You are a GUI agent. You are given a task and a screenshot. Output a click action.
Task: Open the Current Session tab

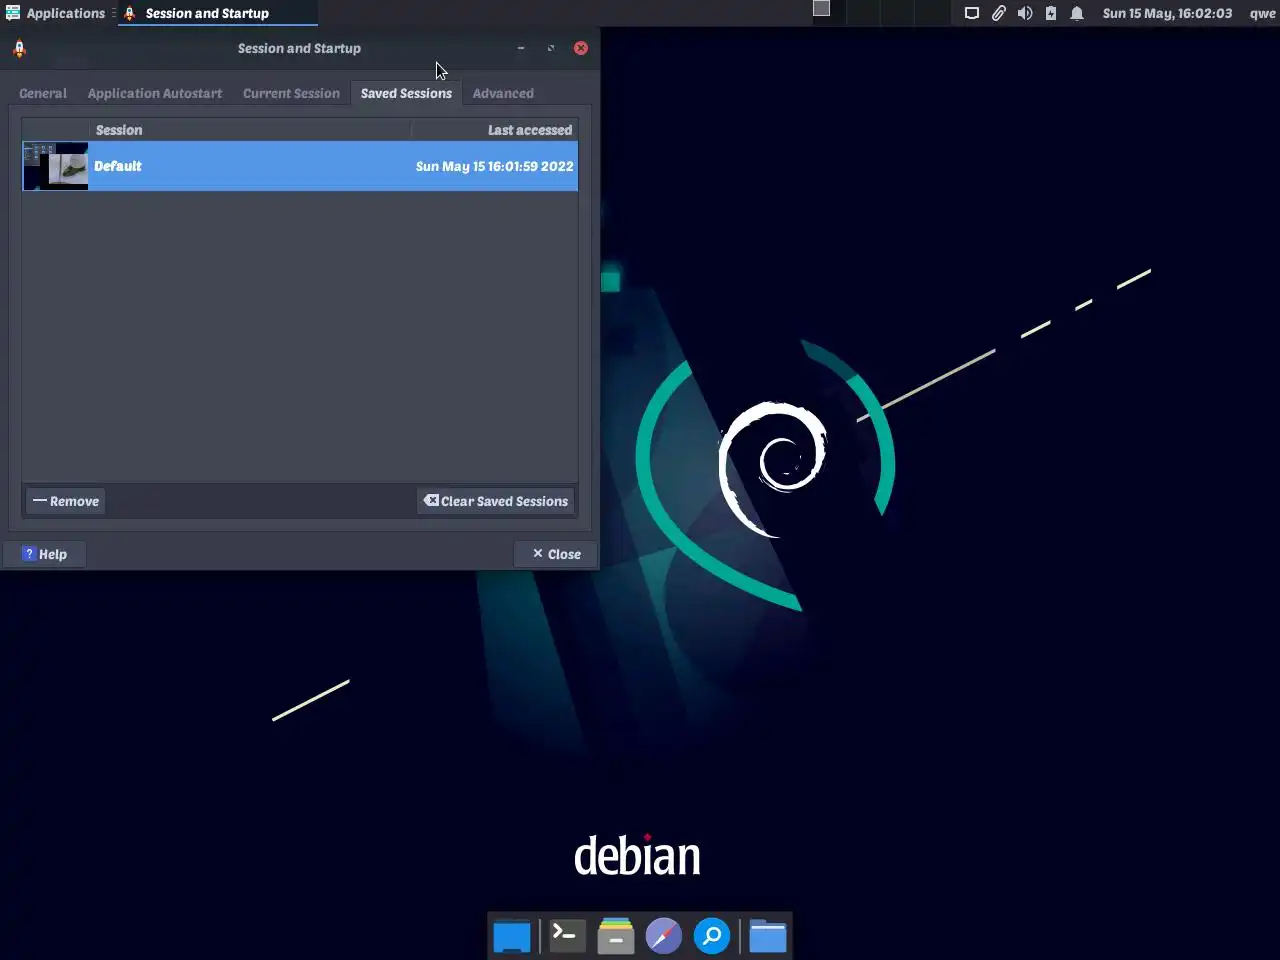[291, 93]
